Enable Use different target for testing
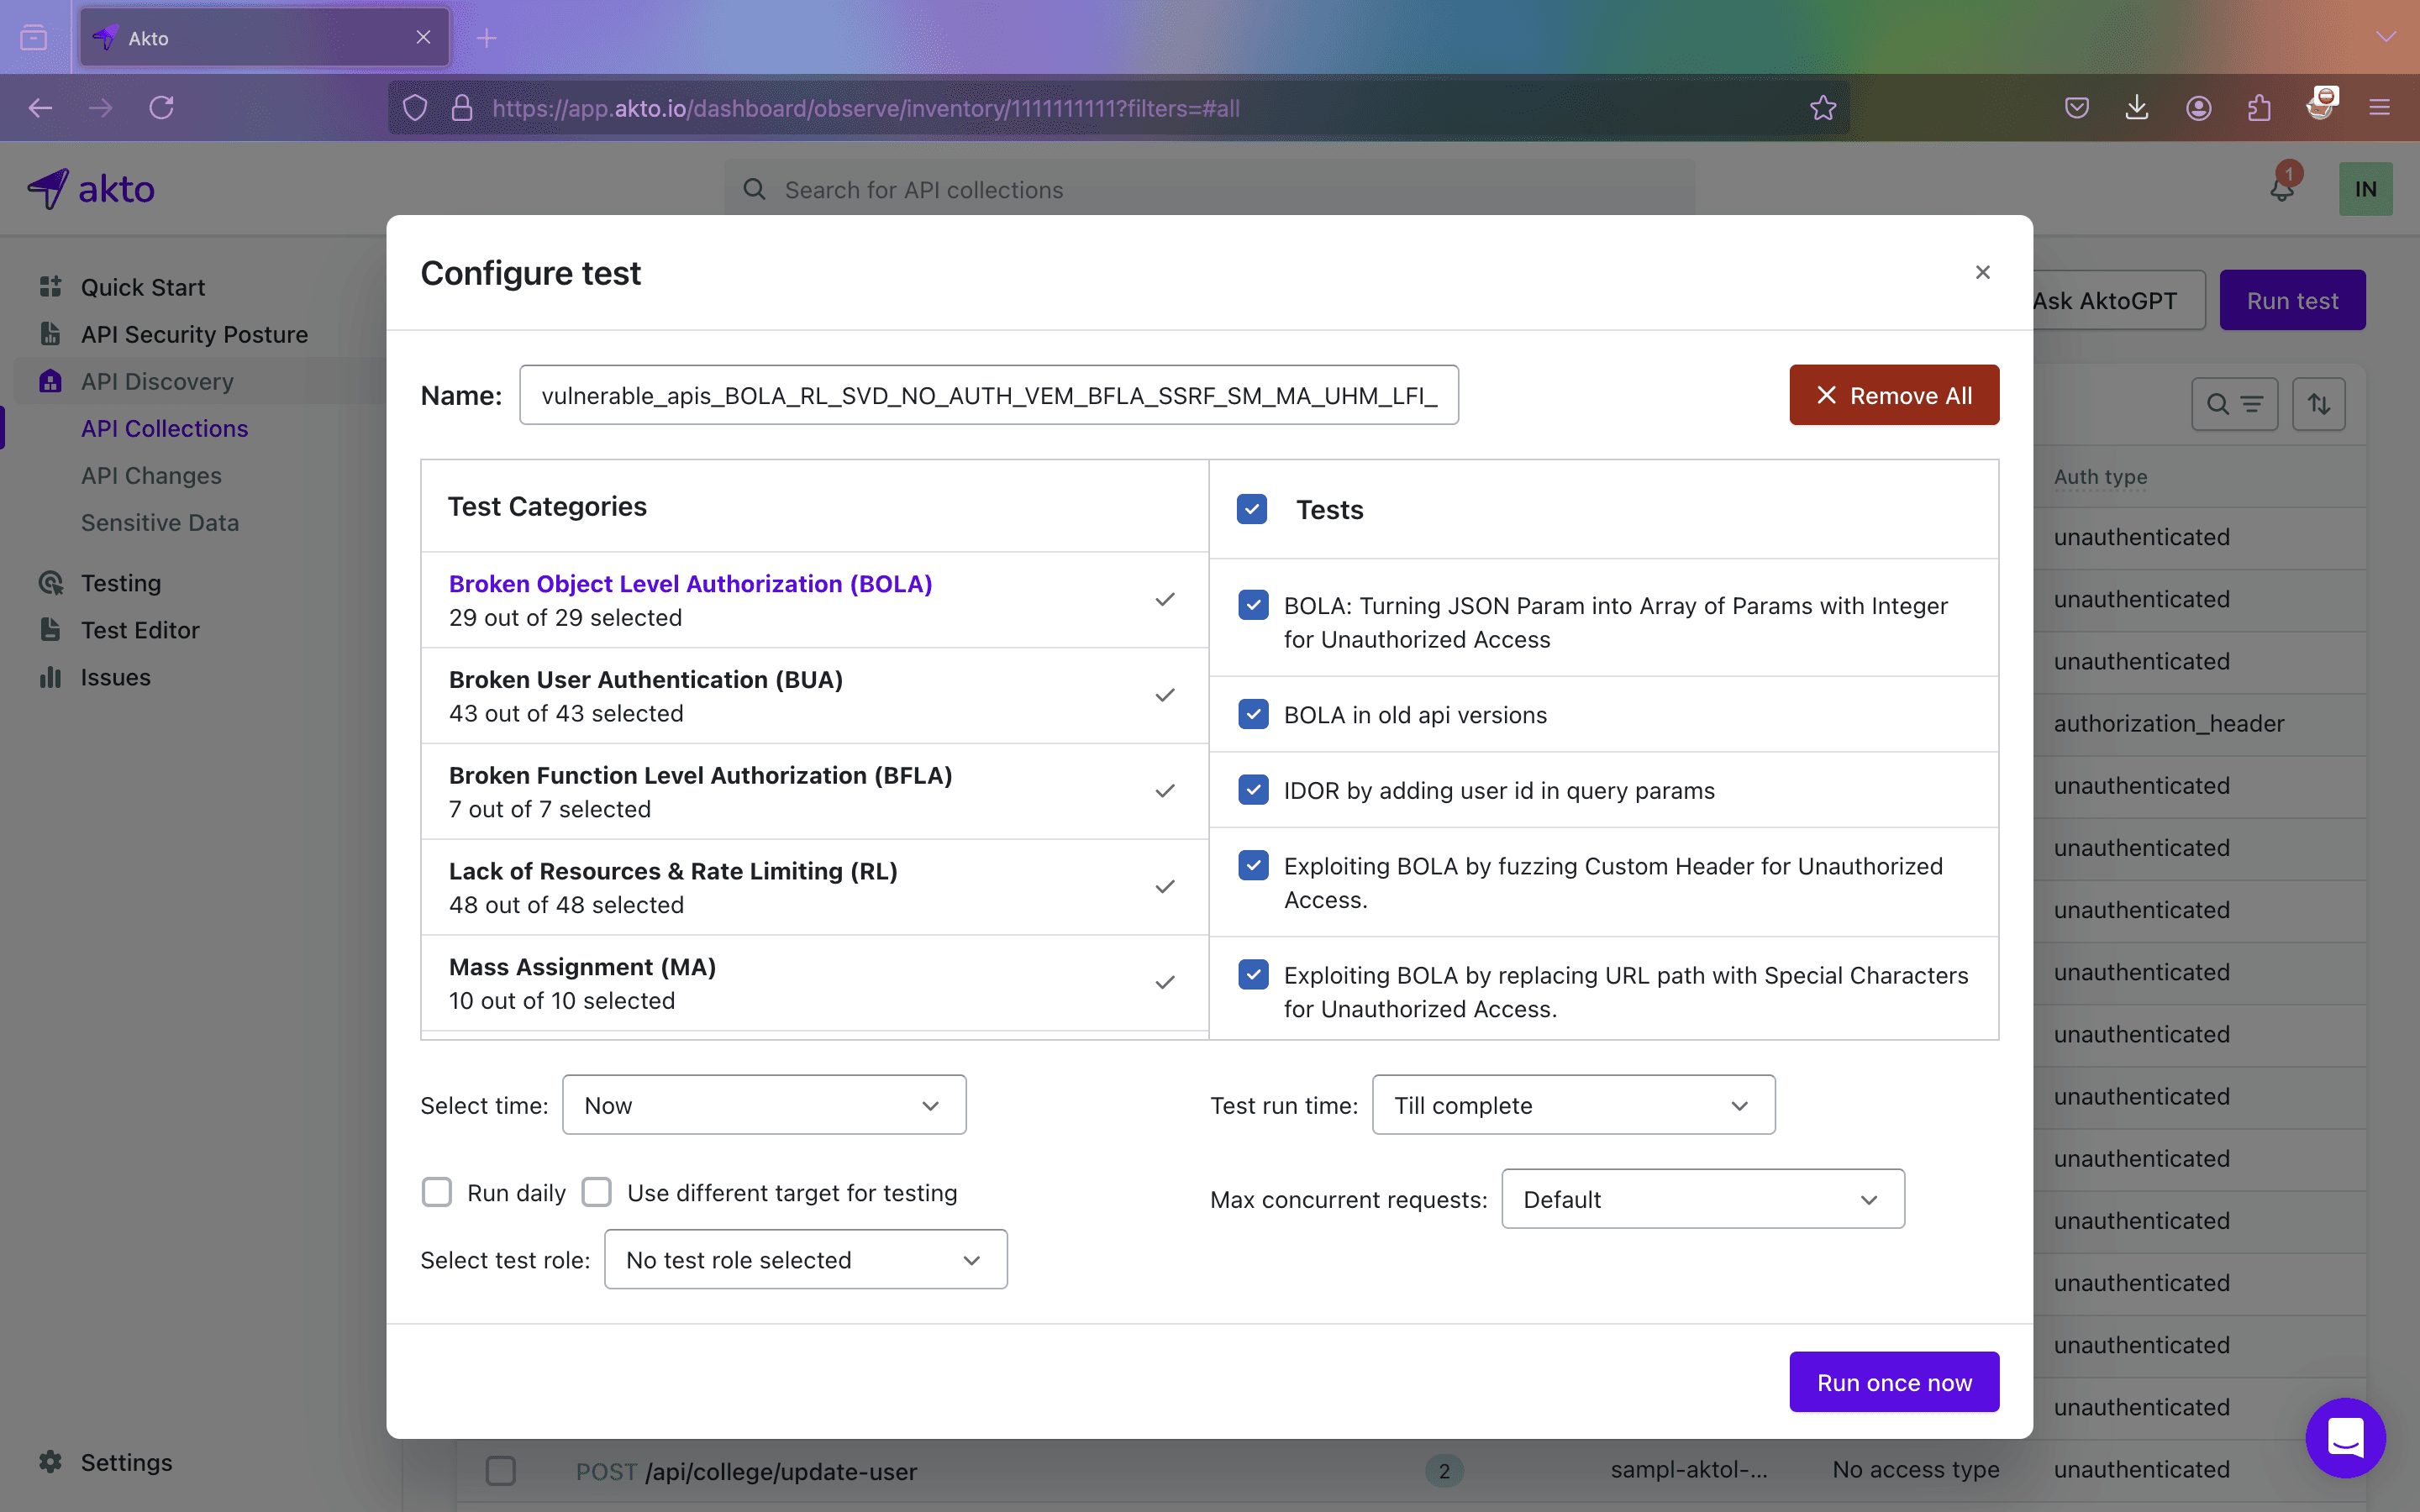The image size is (2420, 1512). click(599, 1191)
